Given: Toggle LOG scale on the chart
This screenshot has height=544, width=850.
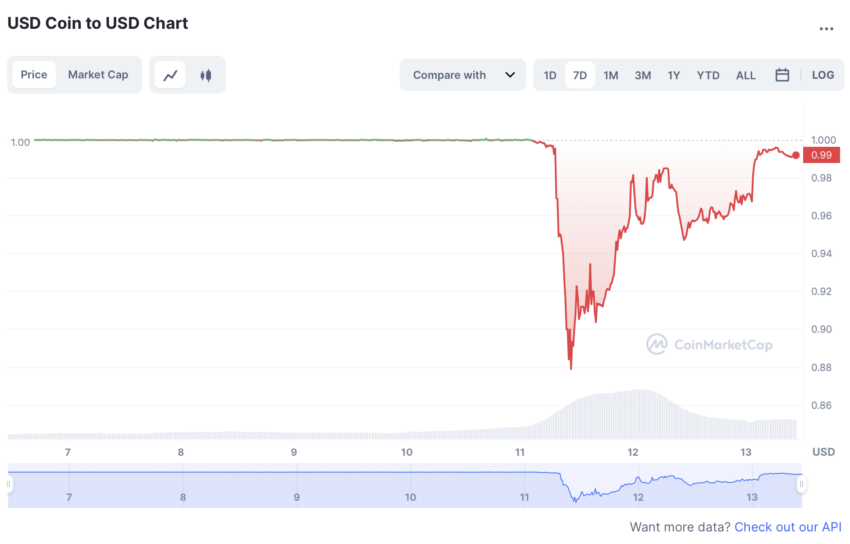Looking at the screenshot, I should tap(822, 75).
